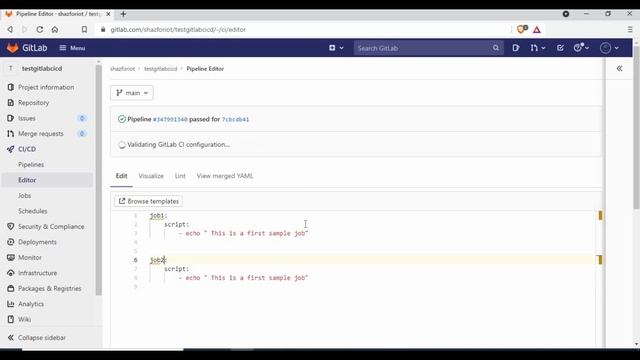This screenshot has height=360, width=640.
Task: Open the create new plus dropdown
Action: (x=336, y=48)
